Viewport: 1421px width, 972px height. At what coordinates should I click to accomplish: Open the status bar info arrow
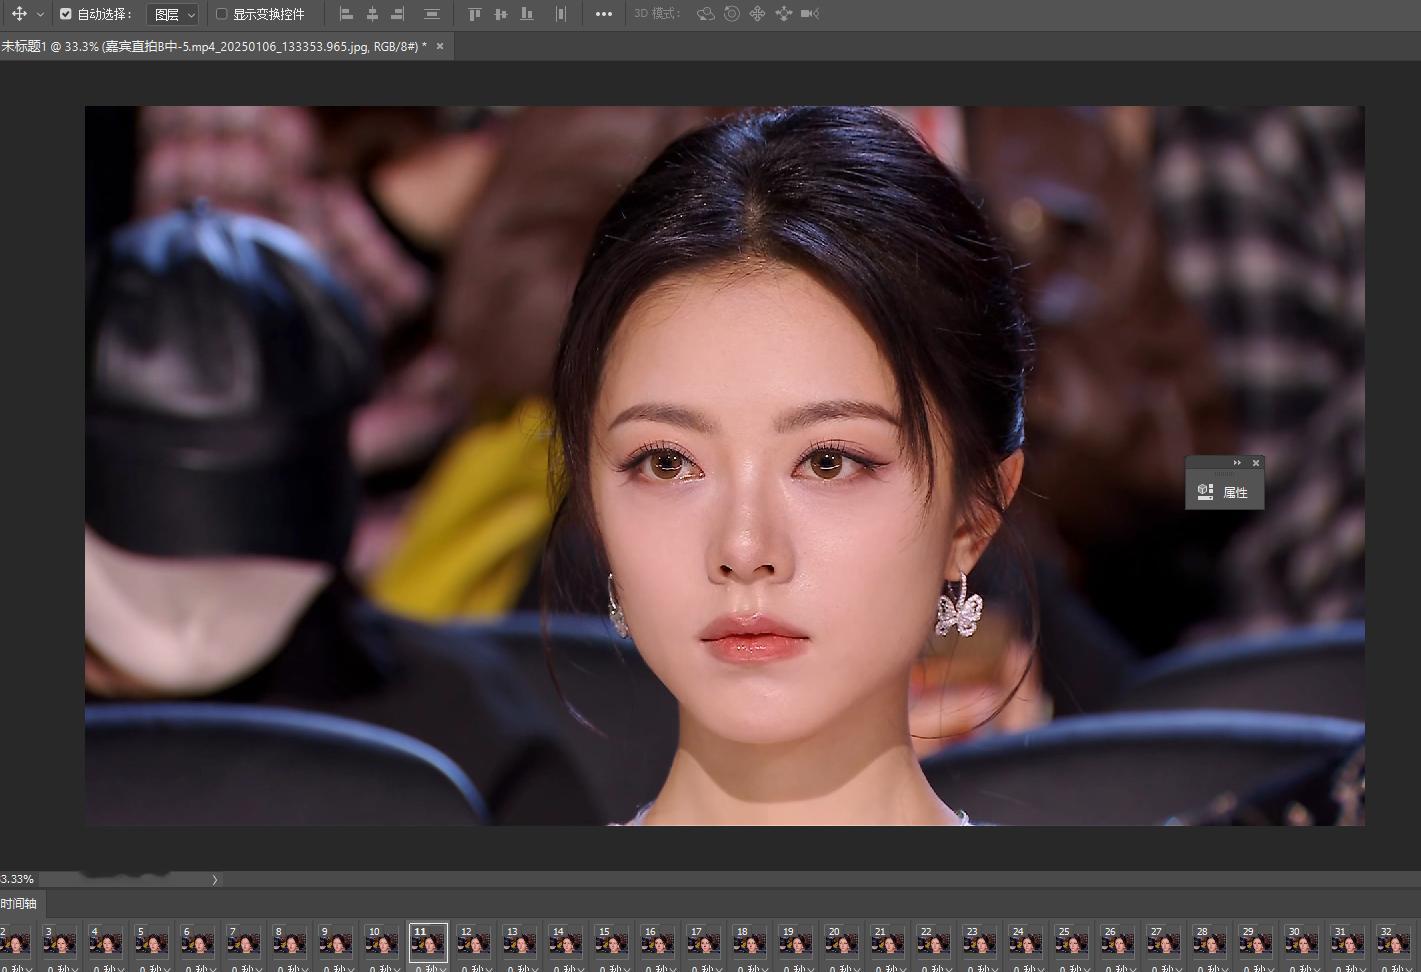(214, 880)
